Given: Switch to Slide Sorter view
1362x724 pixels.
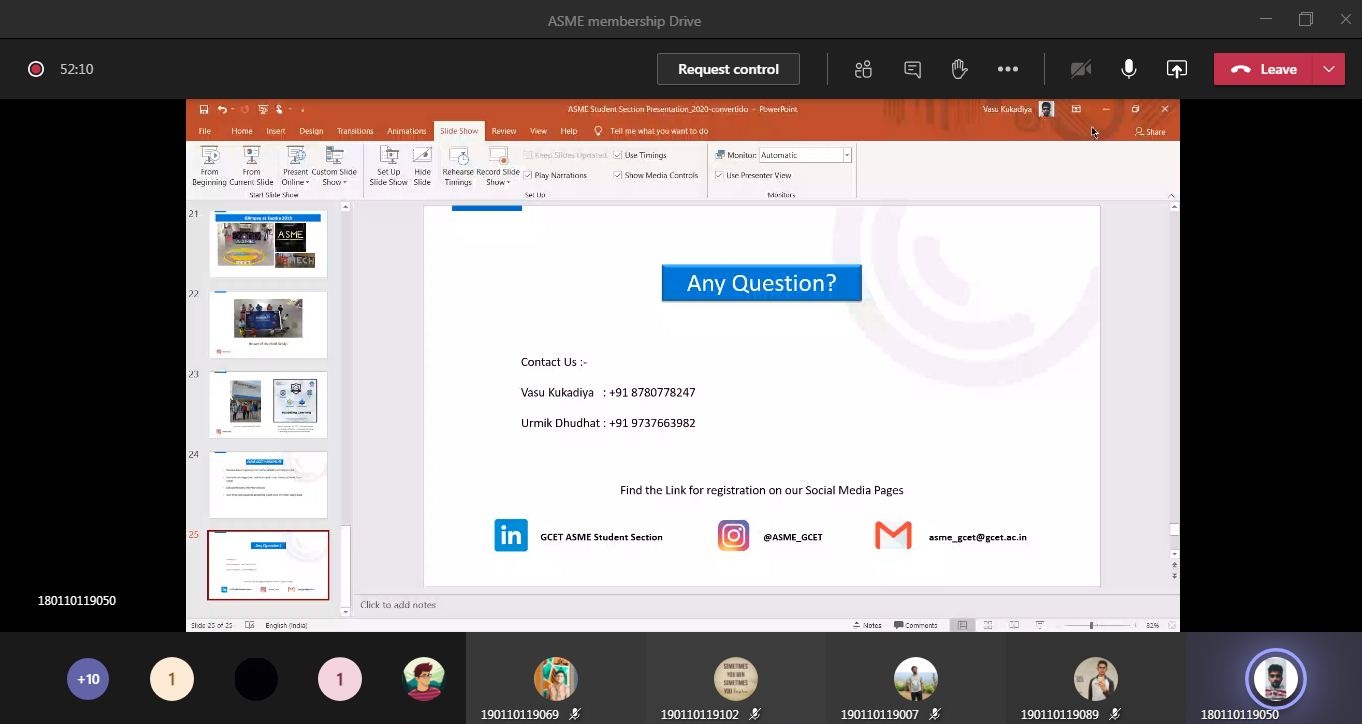Looking at the screenshot, I should (x=988, y=625).
